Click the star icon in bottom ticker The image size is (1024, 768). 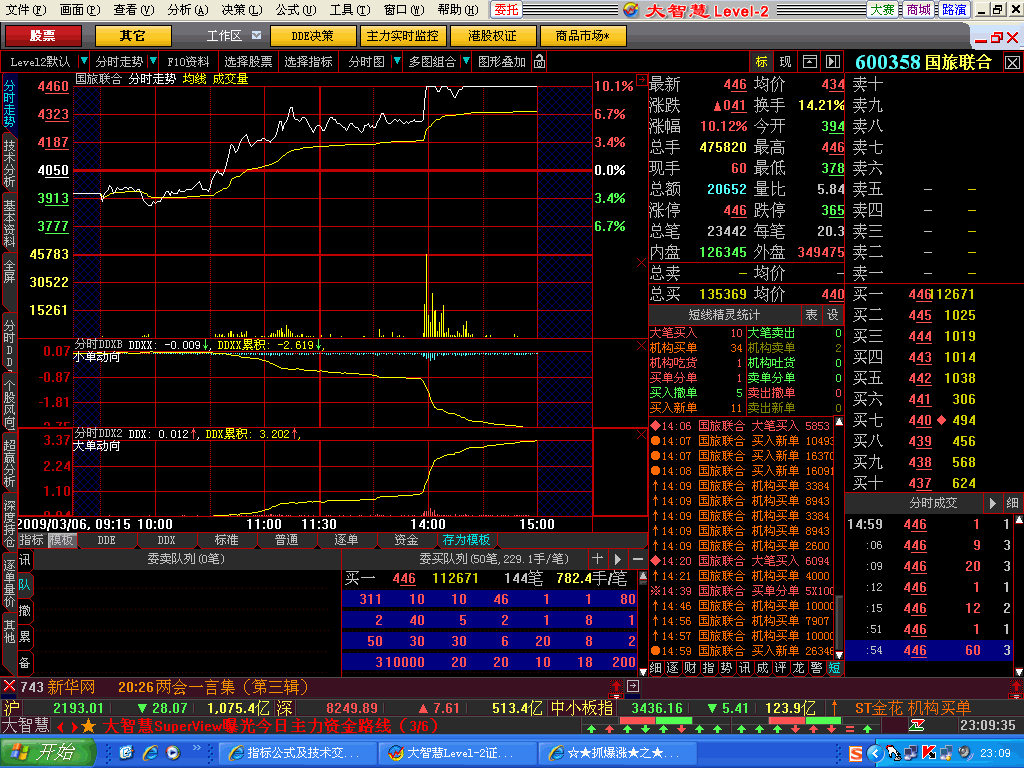[x=89, y=726]
